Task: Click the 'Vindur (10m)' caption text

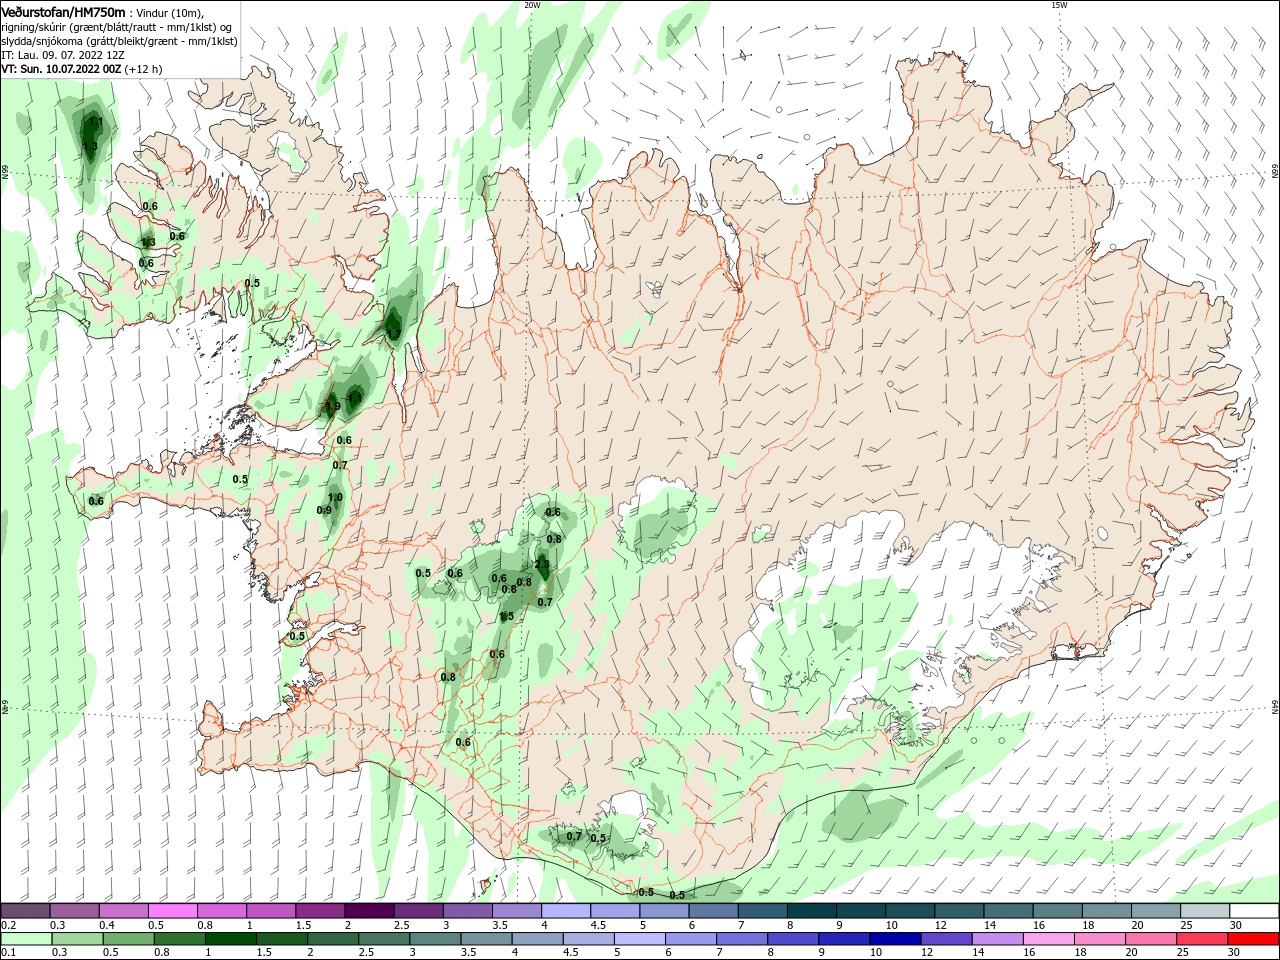Action: click(169, 12)
